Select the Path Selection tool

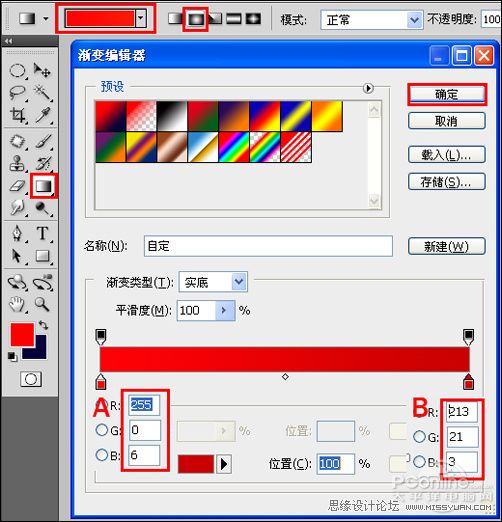tap(16, 256)
